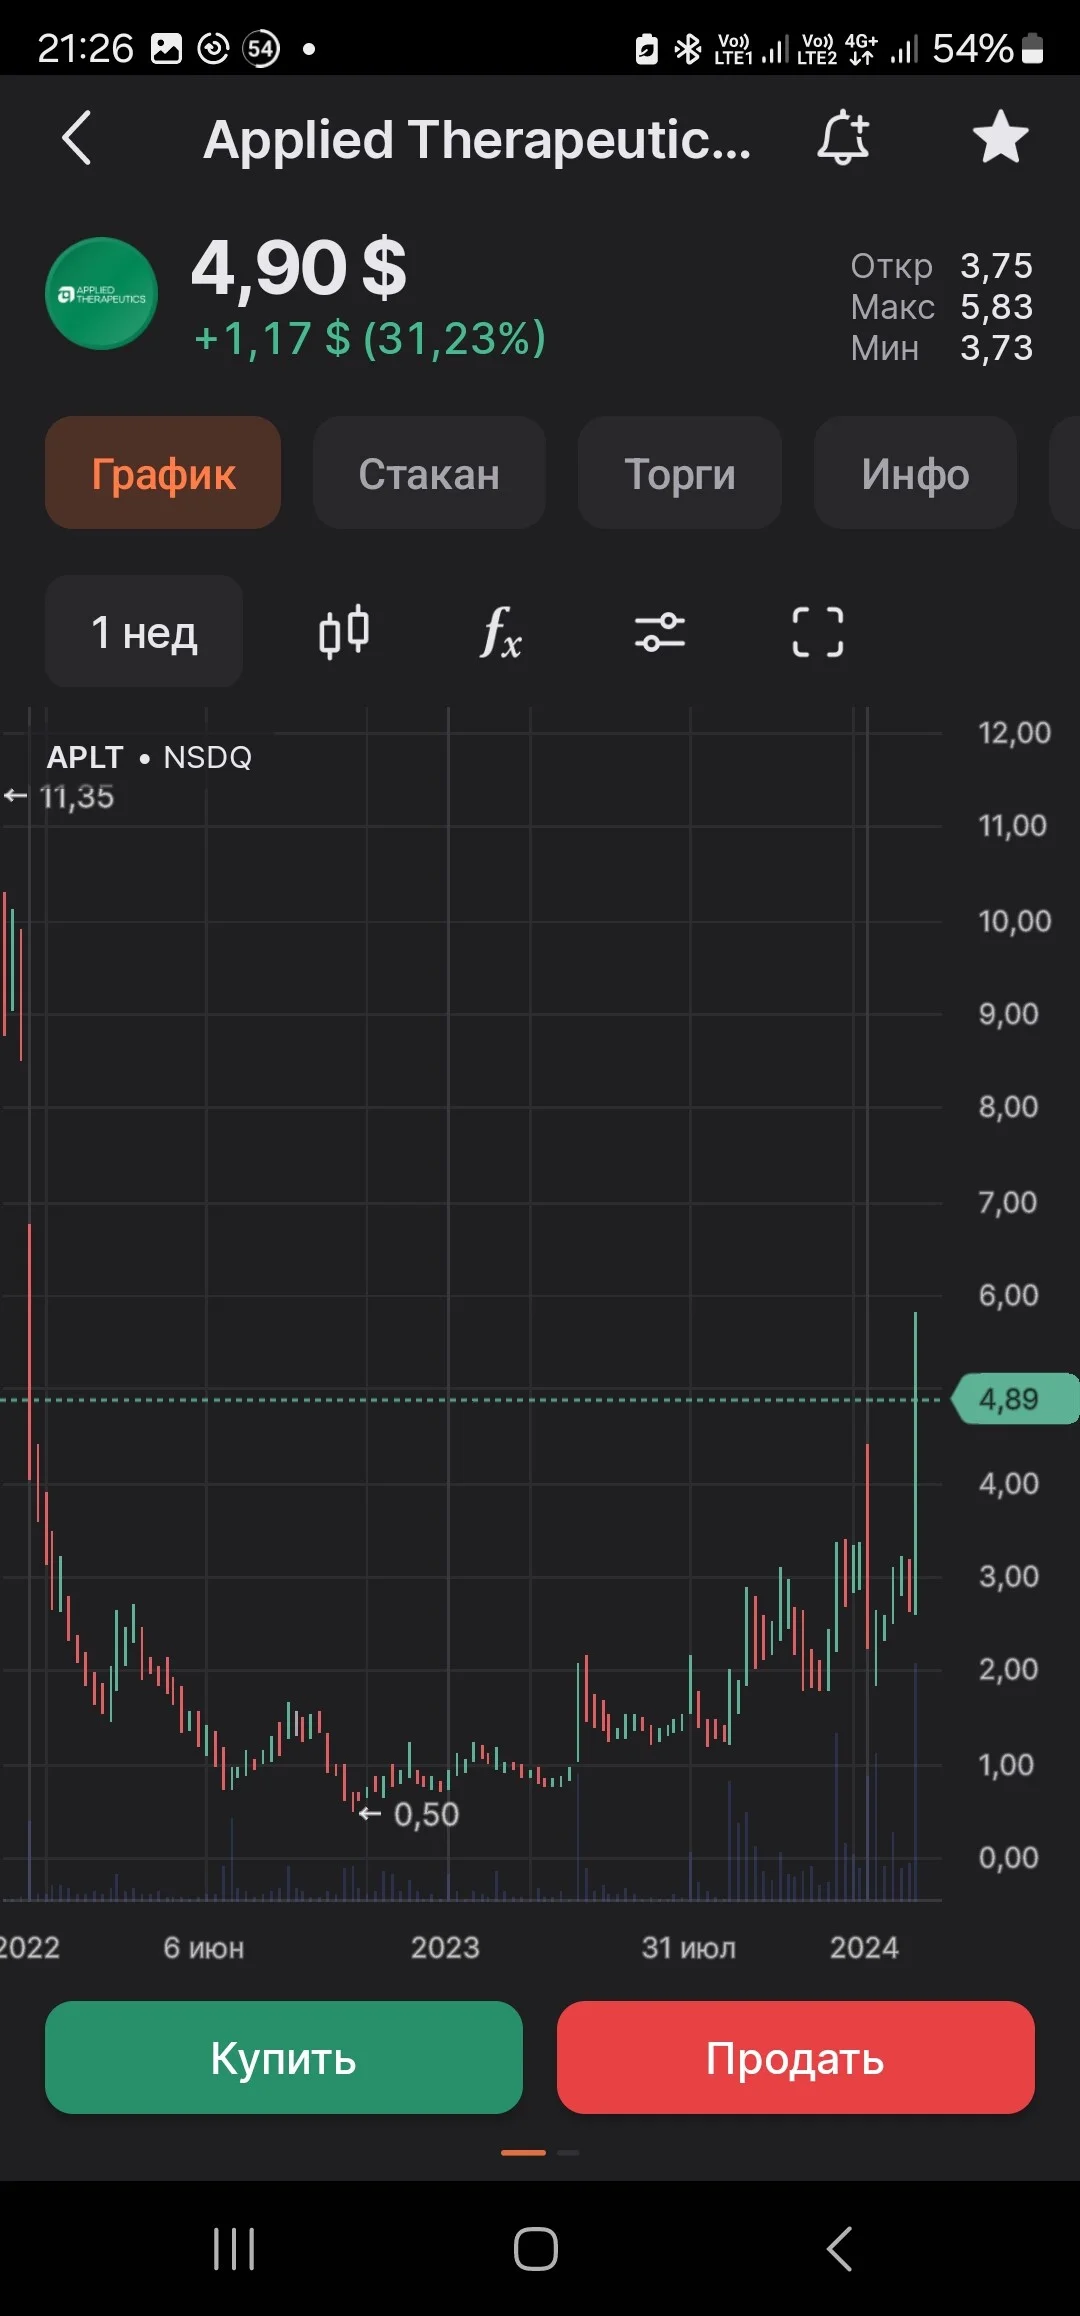Image resolution: width=1080 pixels, height=2316 pixels.
Task: Tap the Продать button
Action: [x=796, y=2058]
